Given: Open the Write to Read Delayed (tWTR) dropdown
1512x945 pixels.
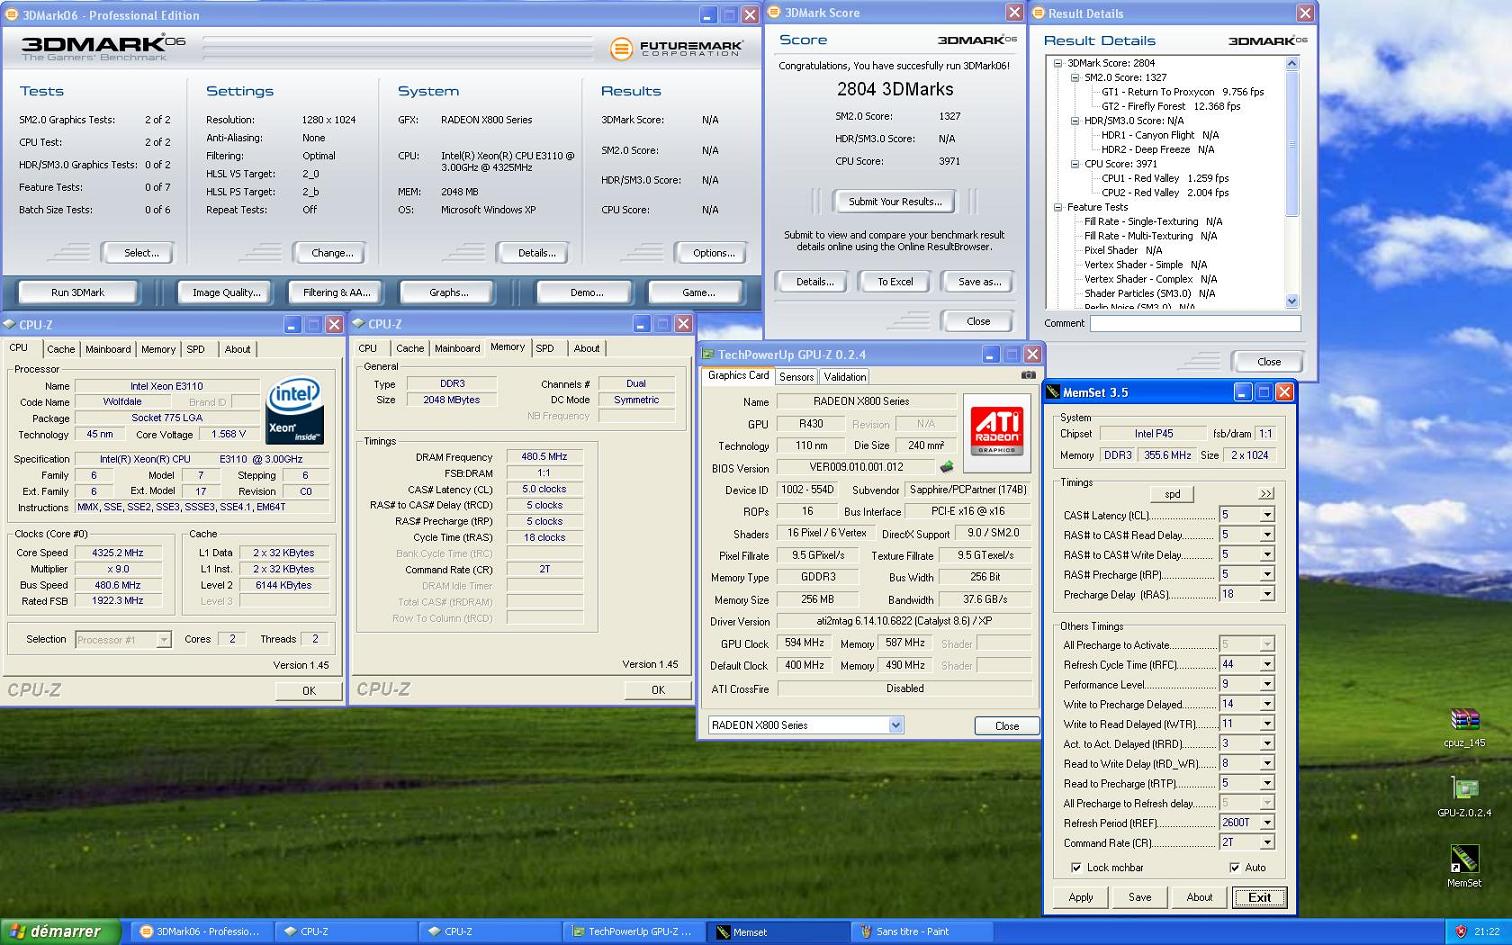Looking at the screenshot, I should point(1266,723).
